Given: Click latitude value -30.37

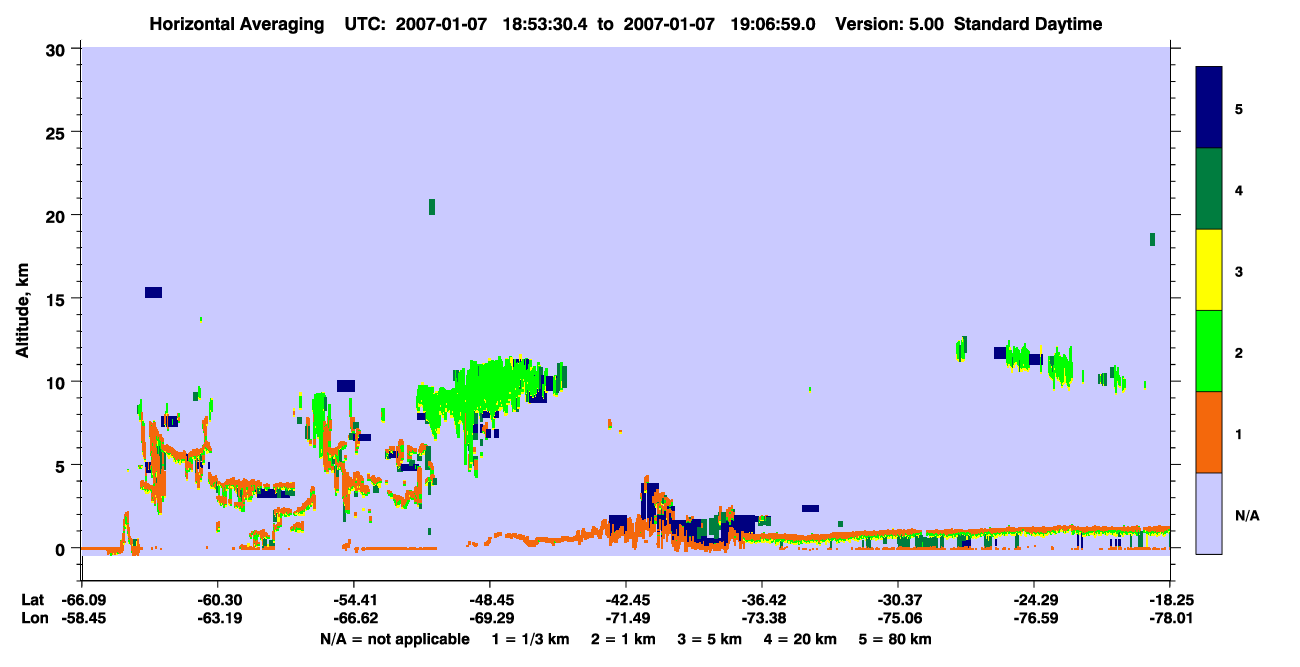Looking at the screenshot, I should pos(898,600).
